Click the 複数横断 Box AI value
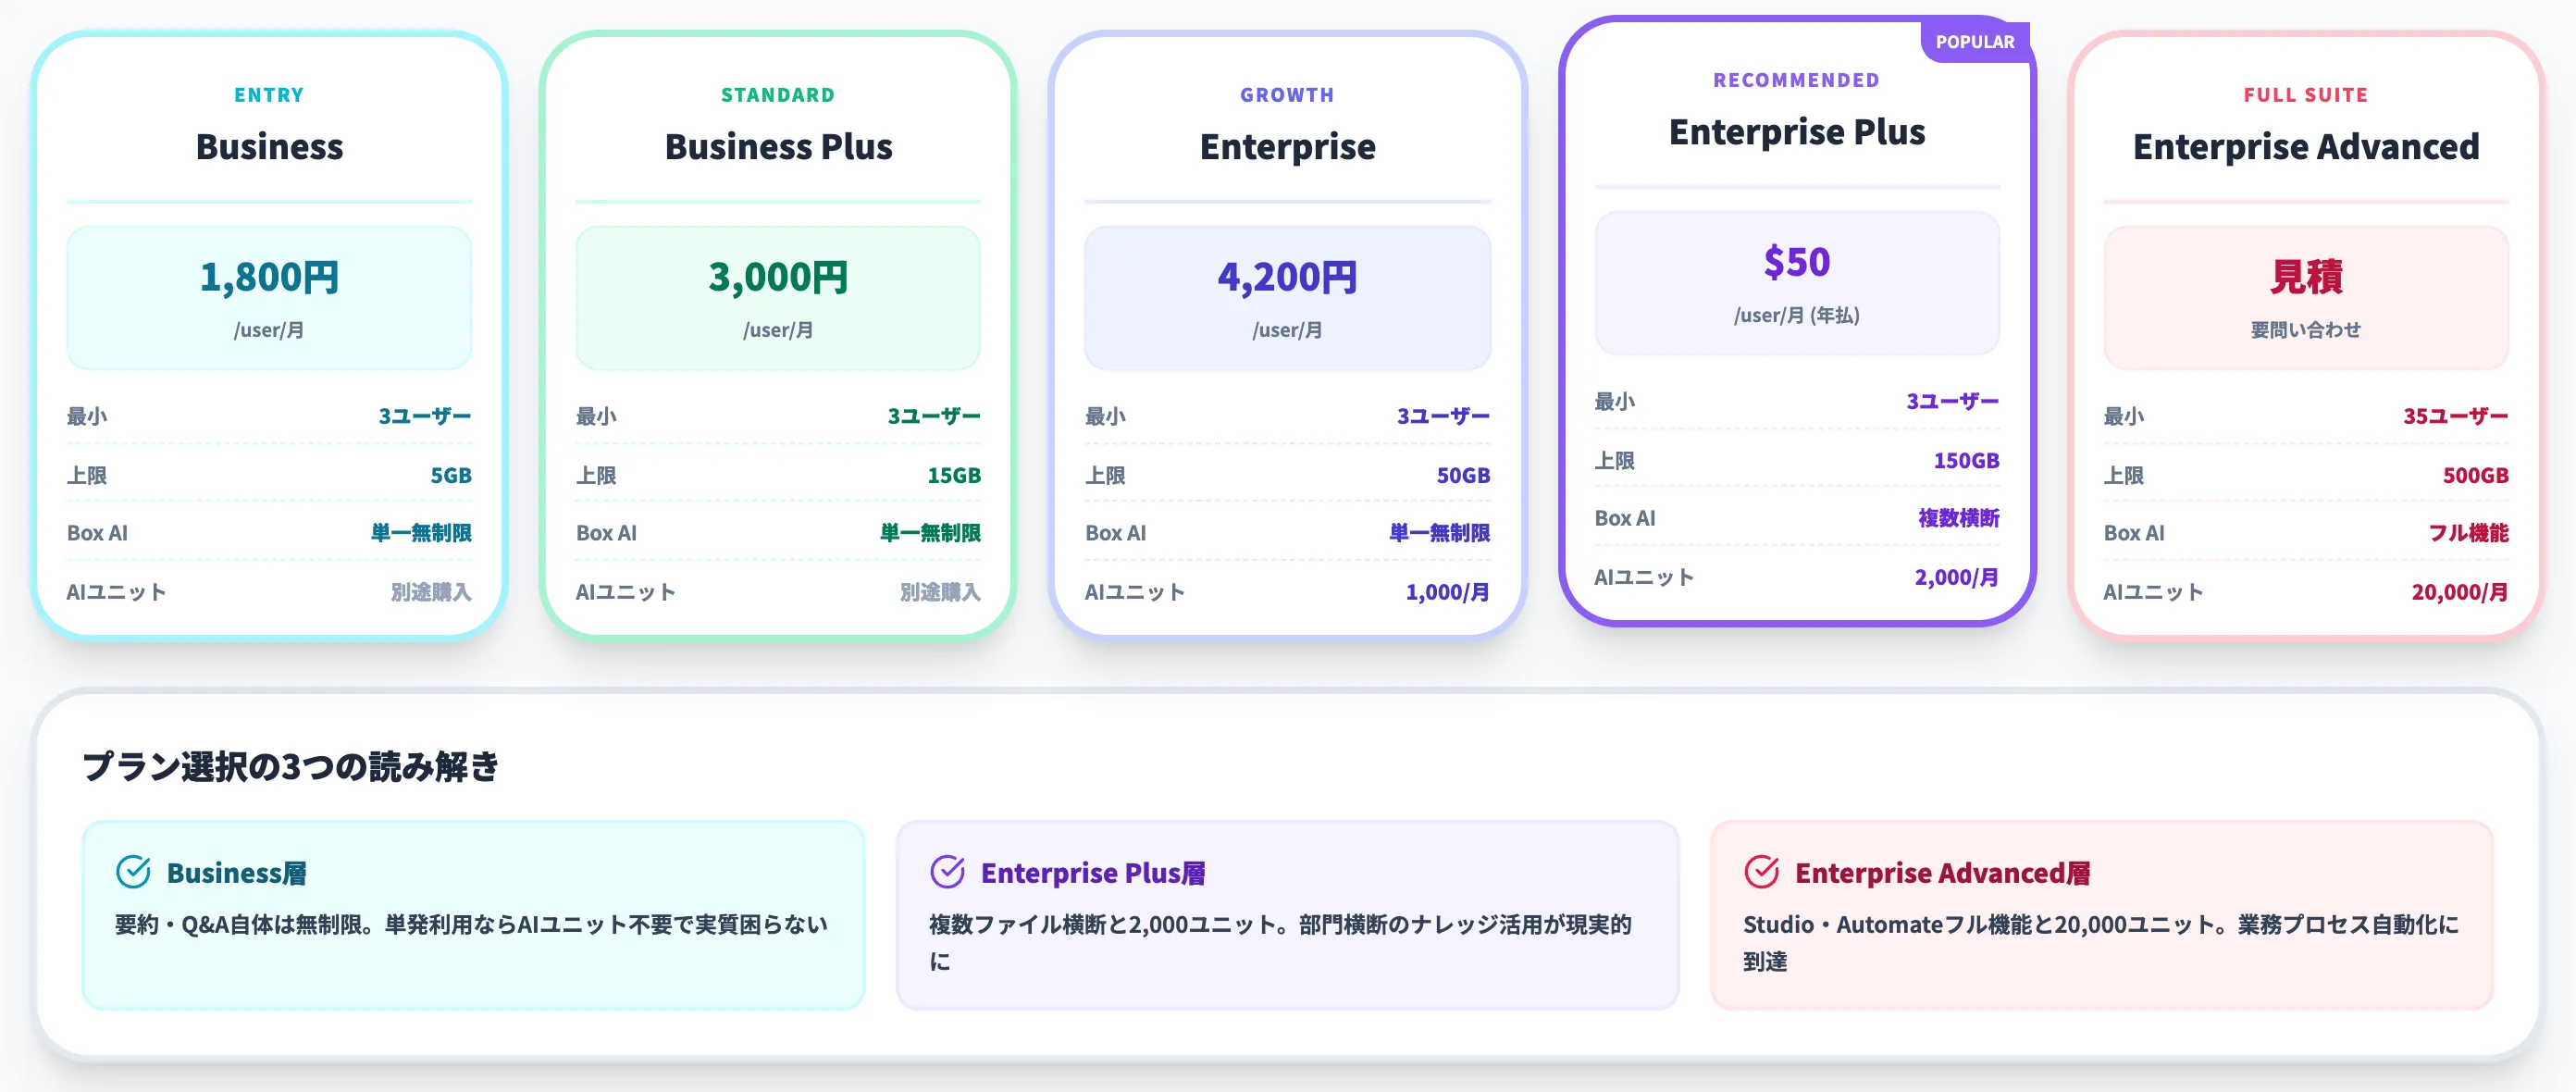 point(1958,518)
